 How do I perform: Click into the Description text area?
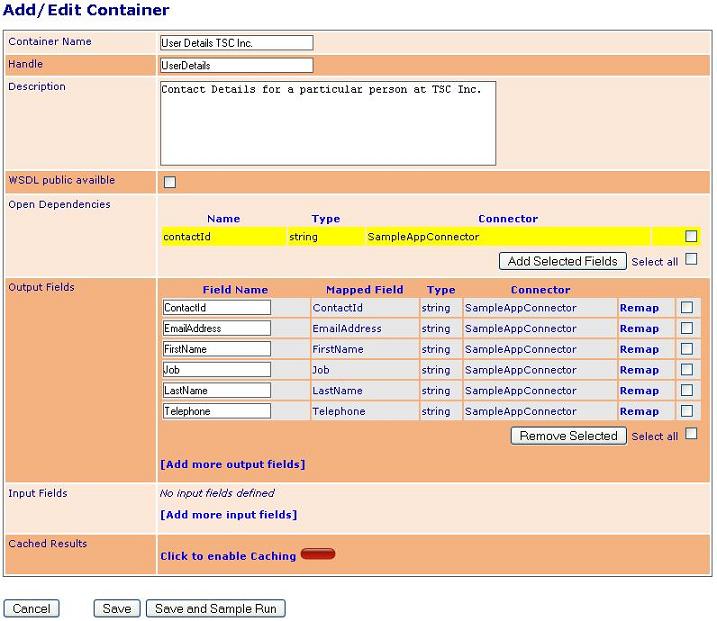328,123
